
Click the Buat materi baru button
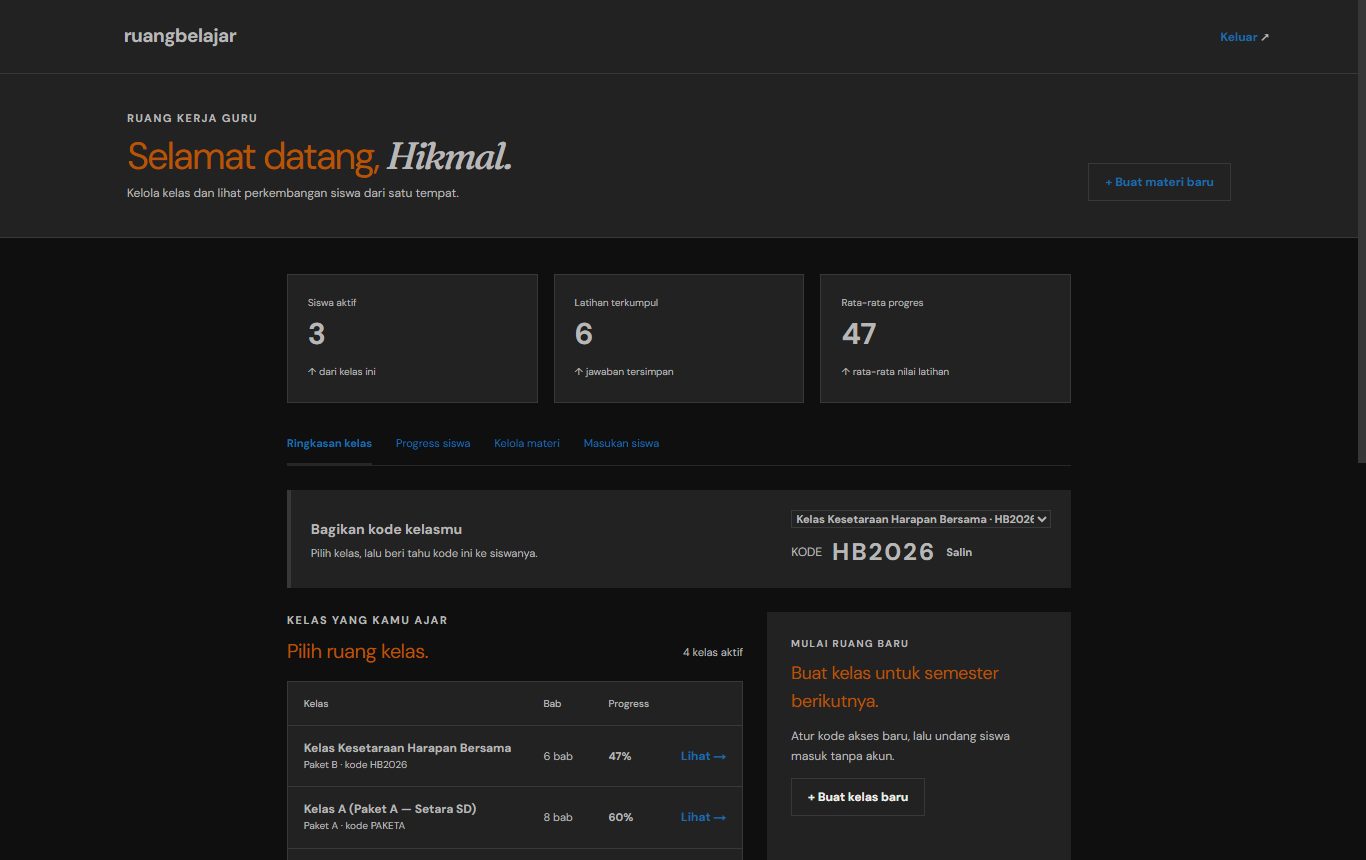point(1159,182)
